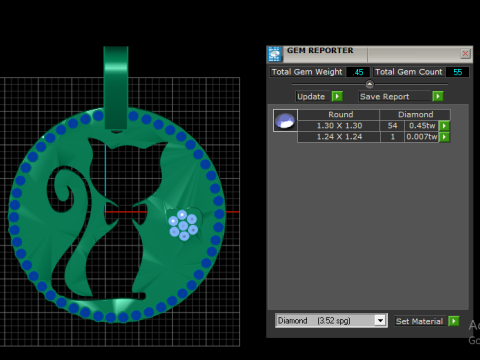Click the 0.007tw weight cell
The width and height of the screenshot is (480, 360).
tap(422, 137)
